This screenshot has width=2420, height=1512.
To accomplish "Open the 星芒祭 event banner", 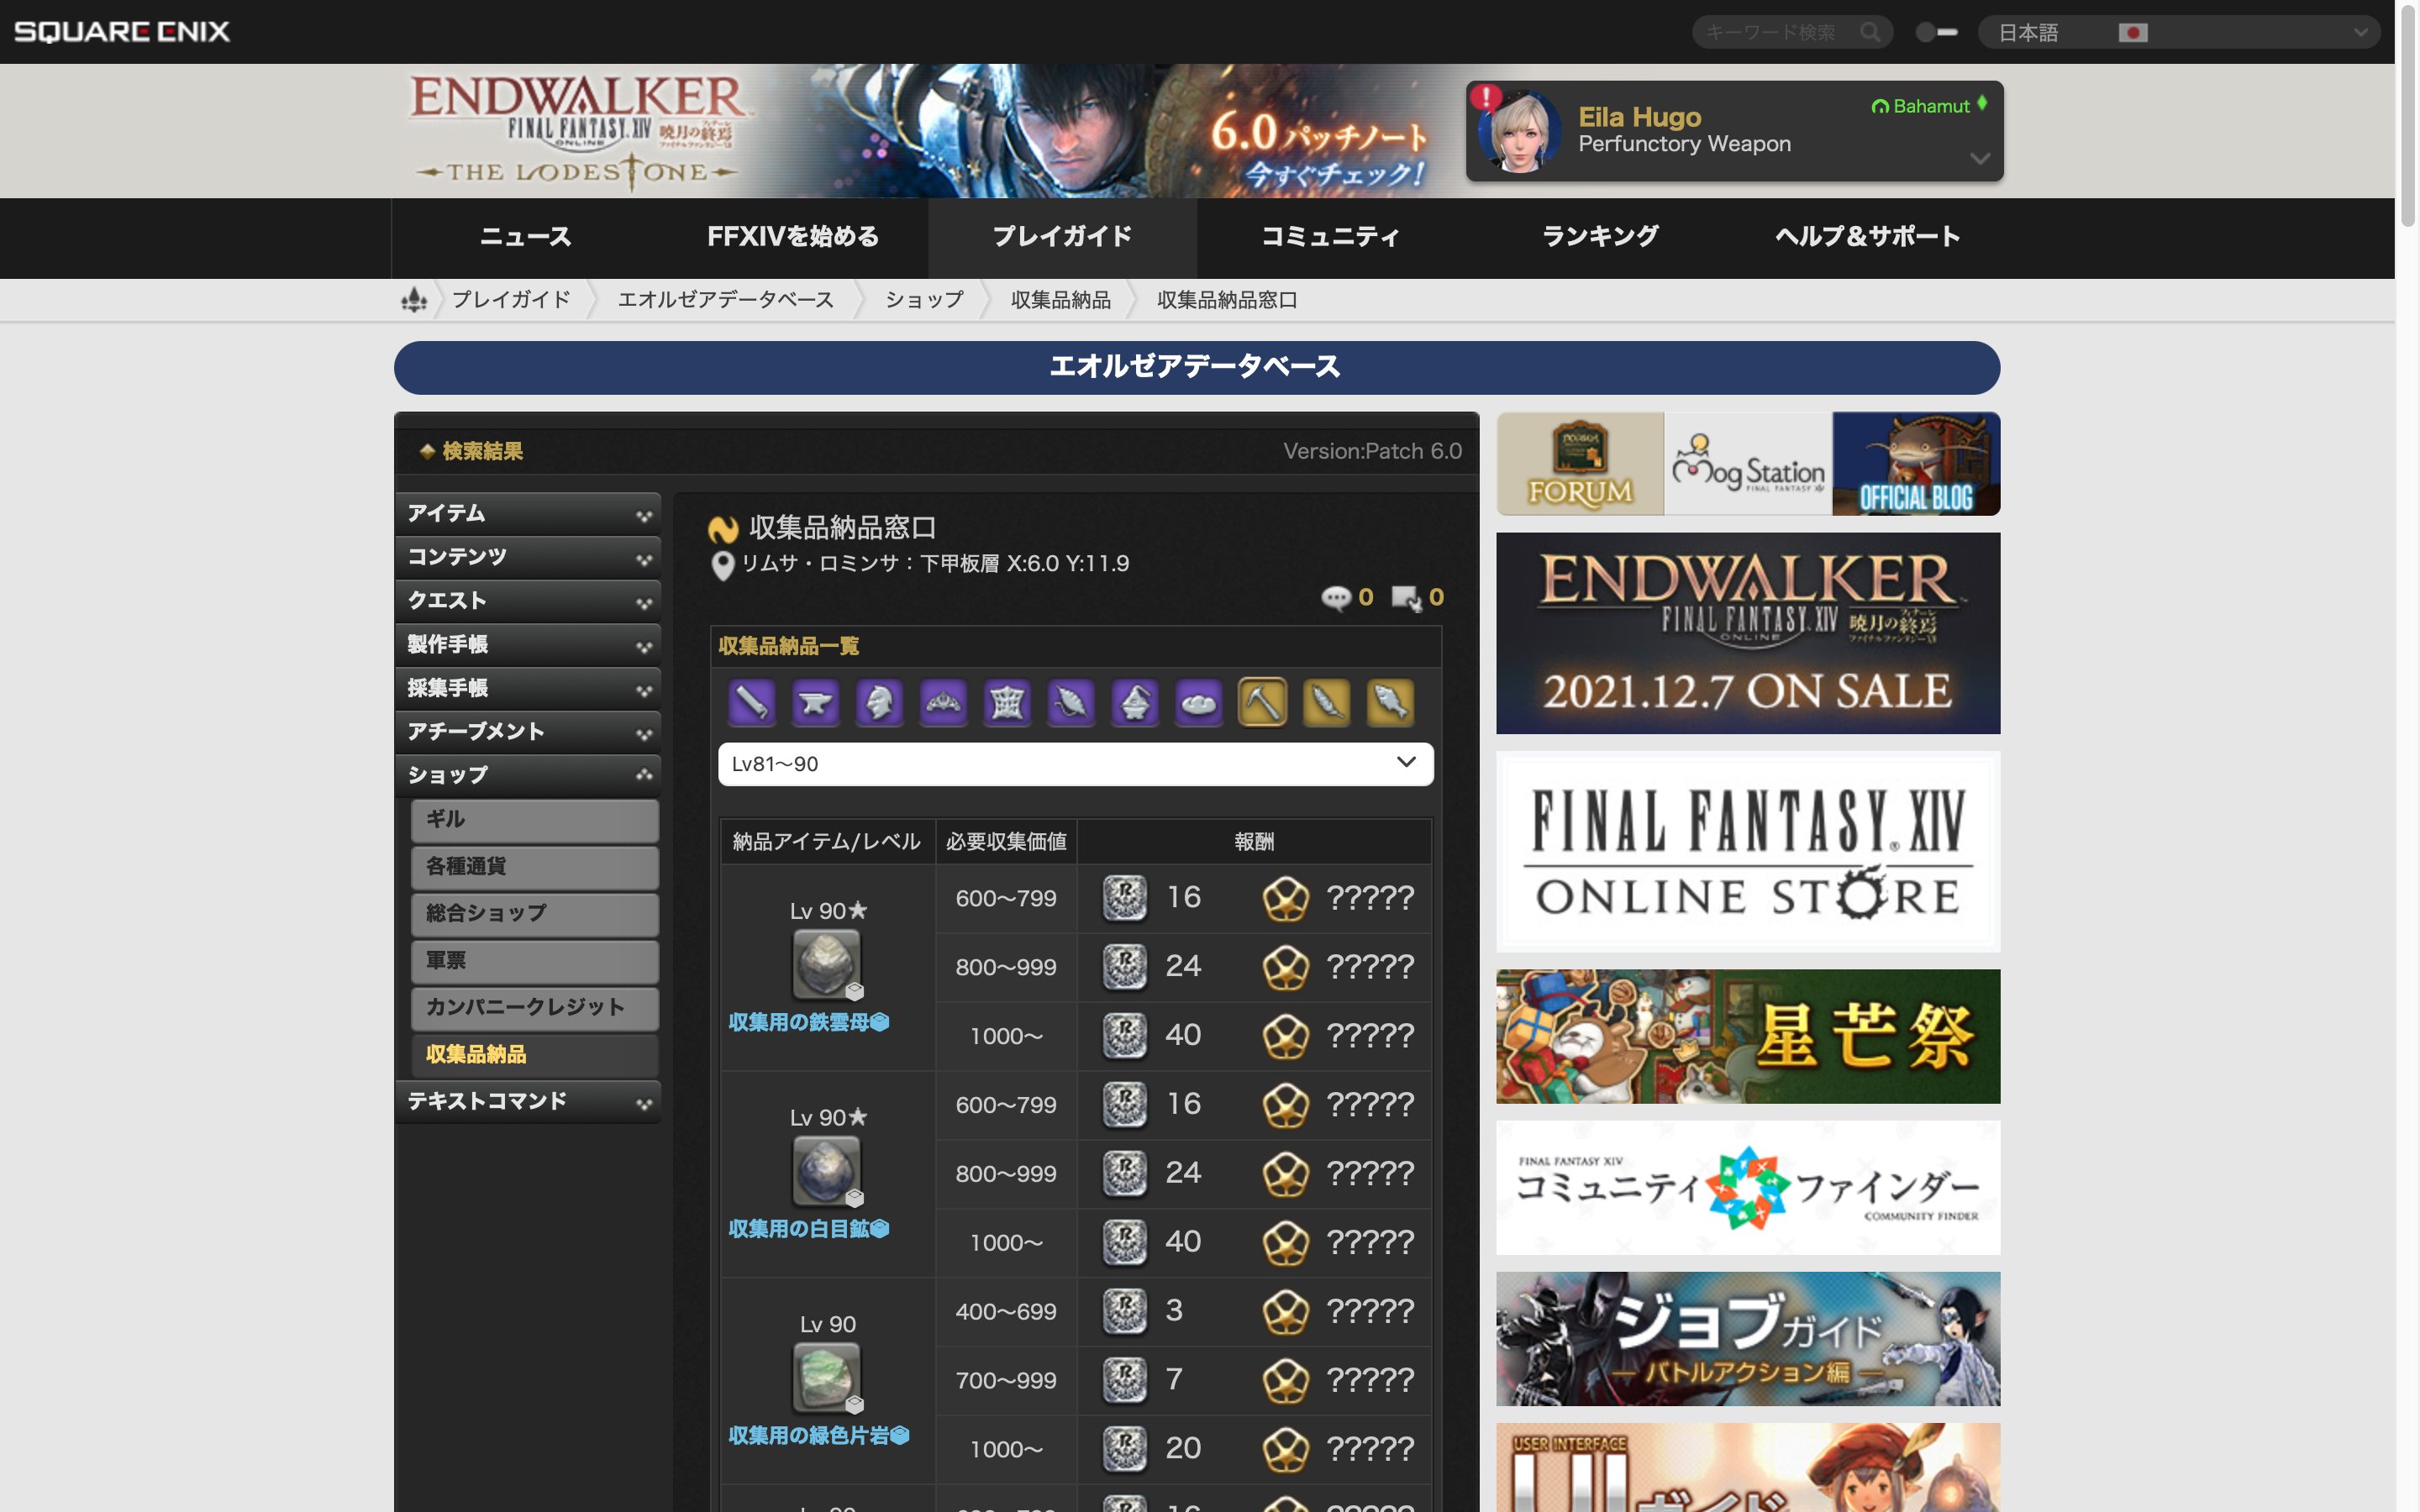I will (x=1748, y=1037).
